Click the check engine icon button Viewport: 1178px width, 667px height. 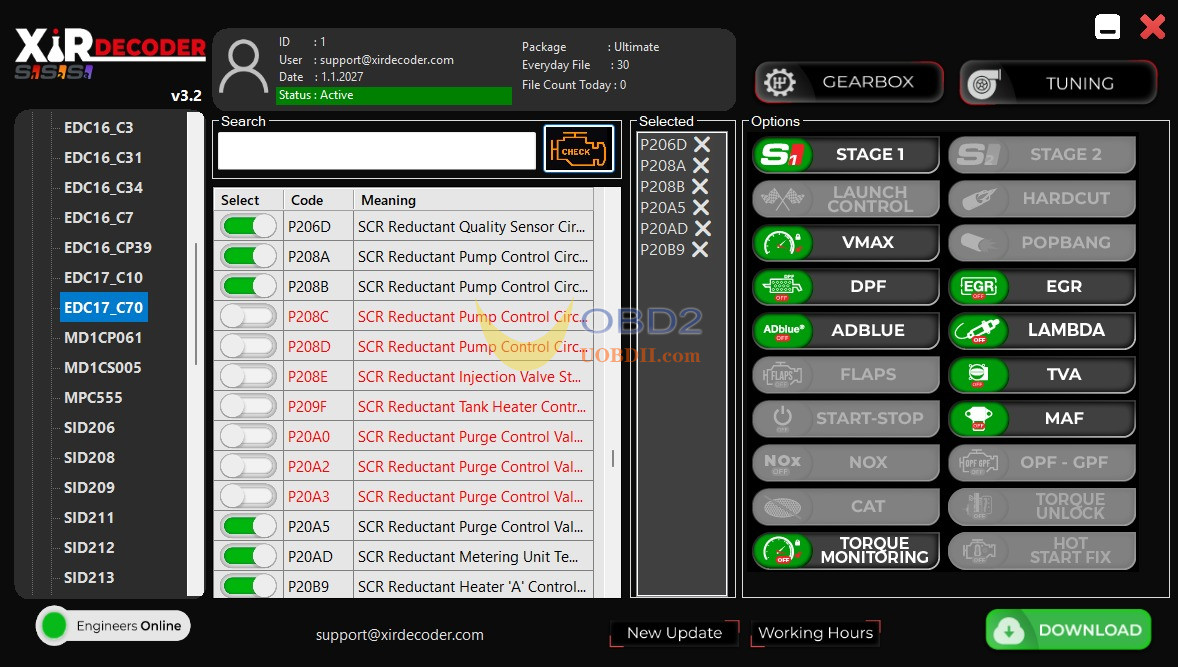(579, 150)
